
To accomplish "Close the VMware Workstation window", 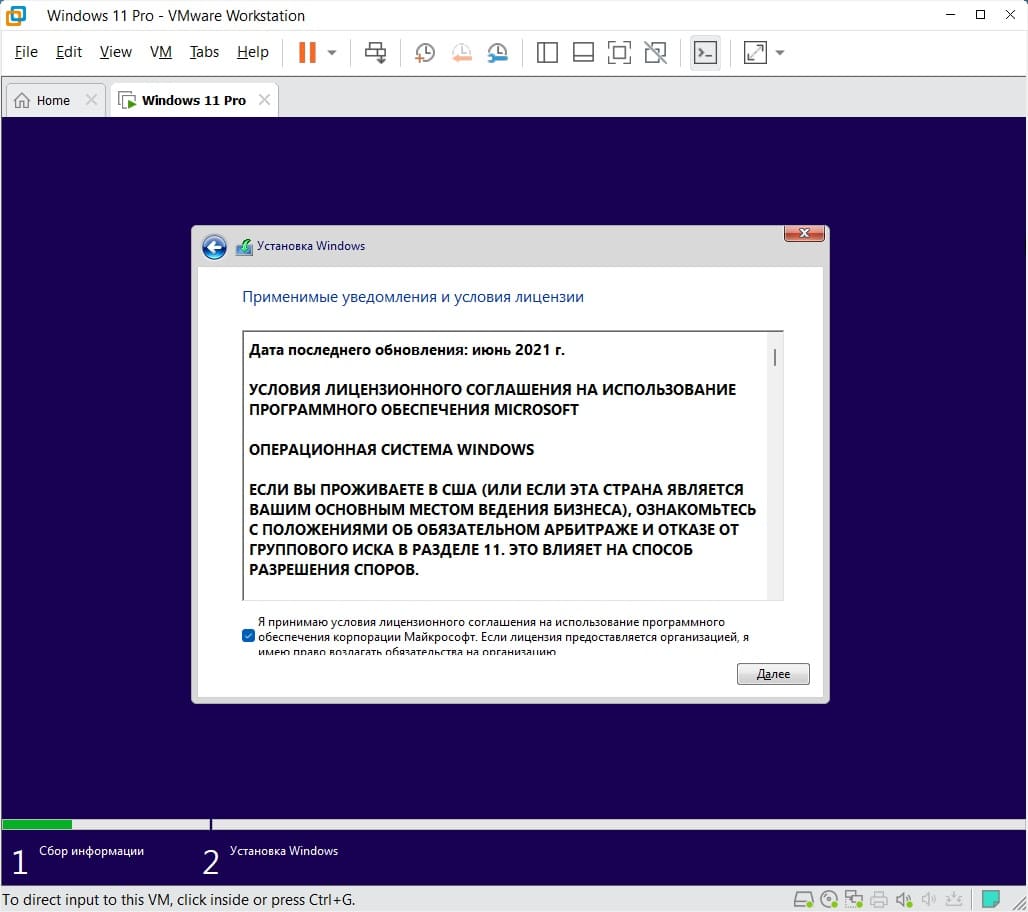I will tap(1010, 14).
